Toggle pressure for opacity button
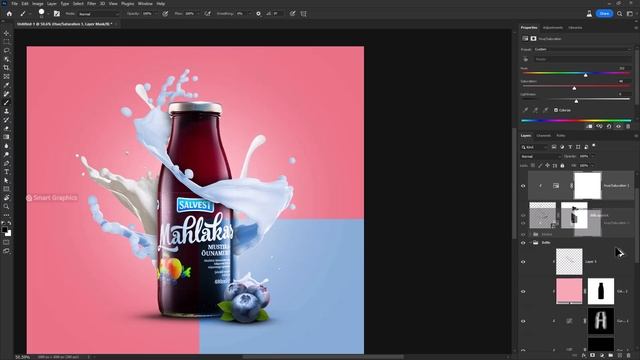Screen dimensions: 640x360 click(165, 13)
